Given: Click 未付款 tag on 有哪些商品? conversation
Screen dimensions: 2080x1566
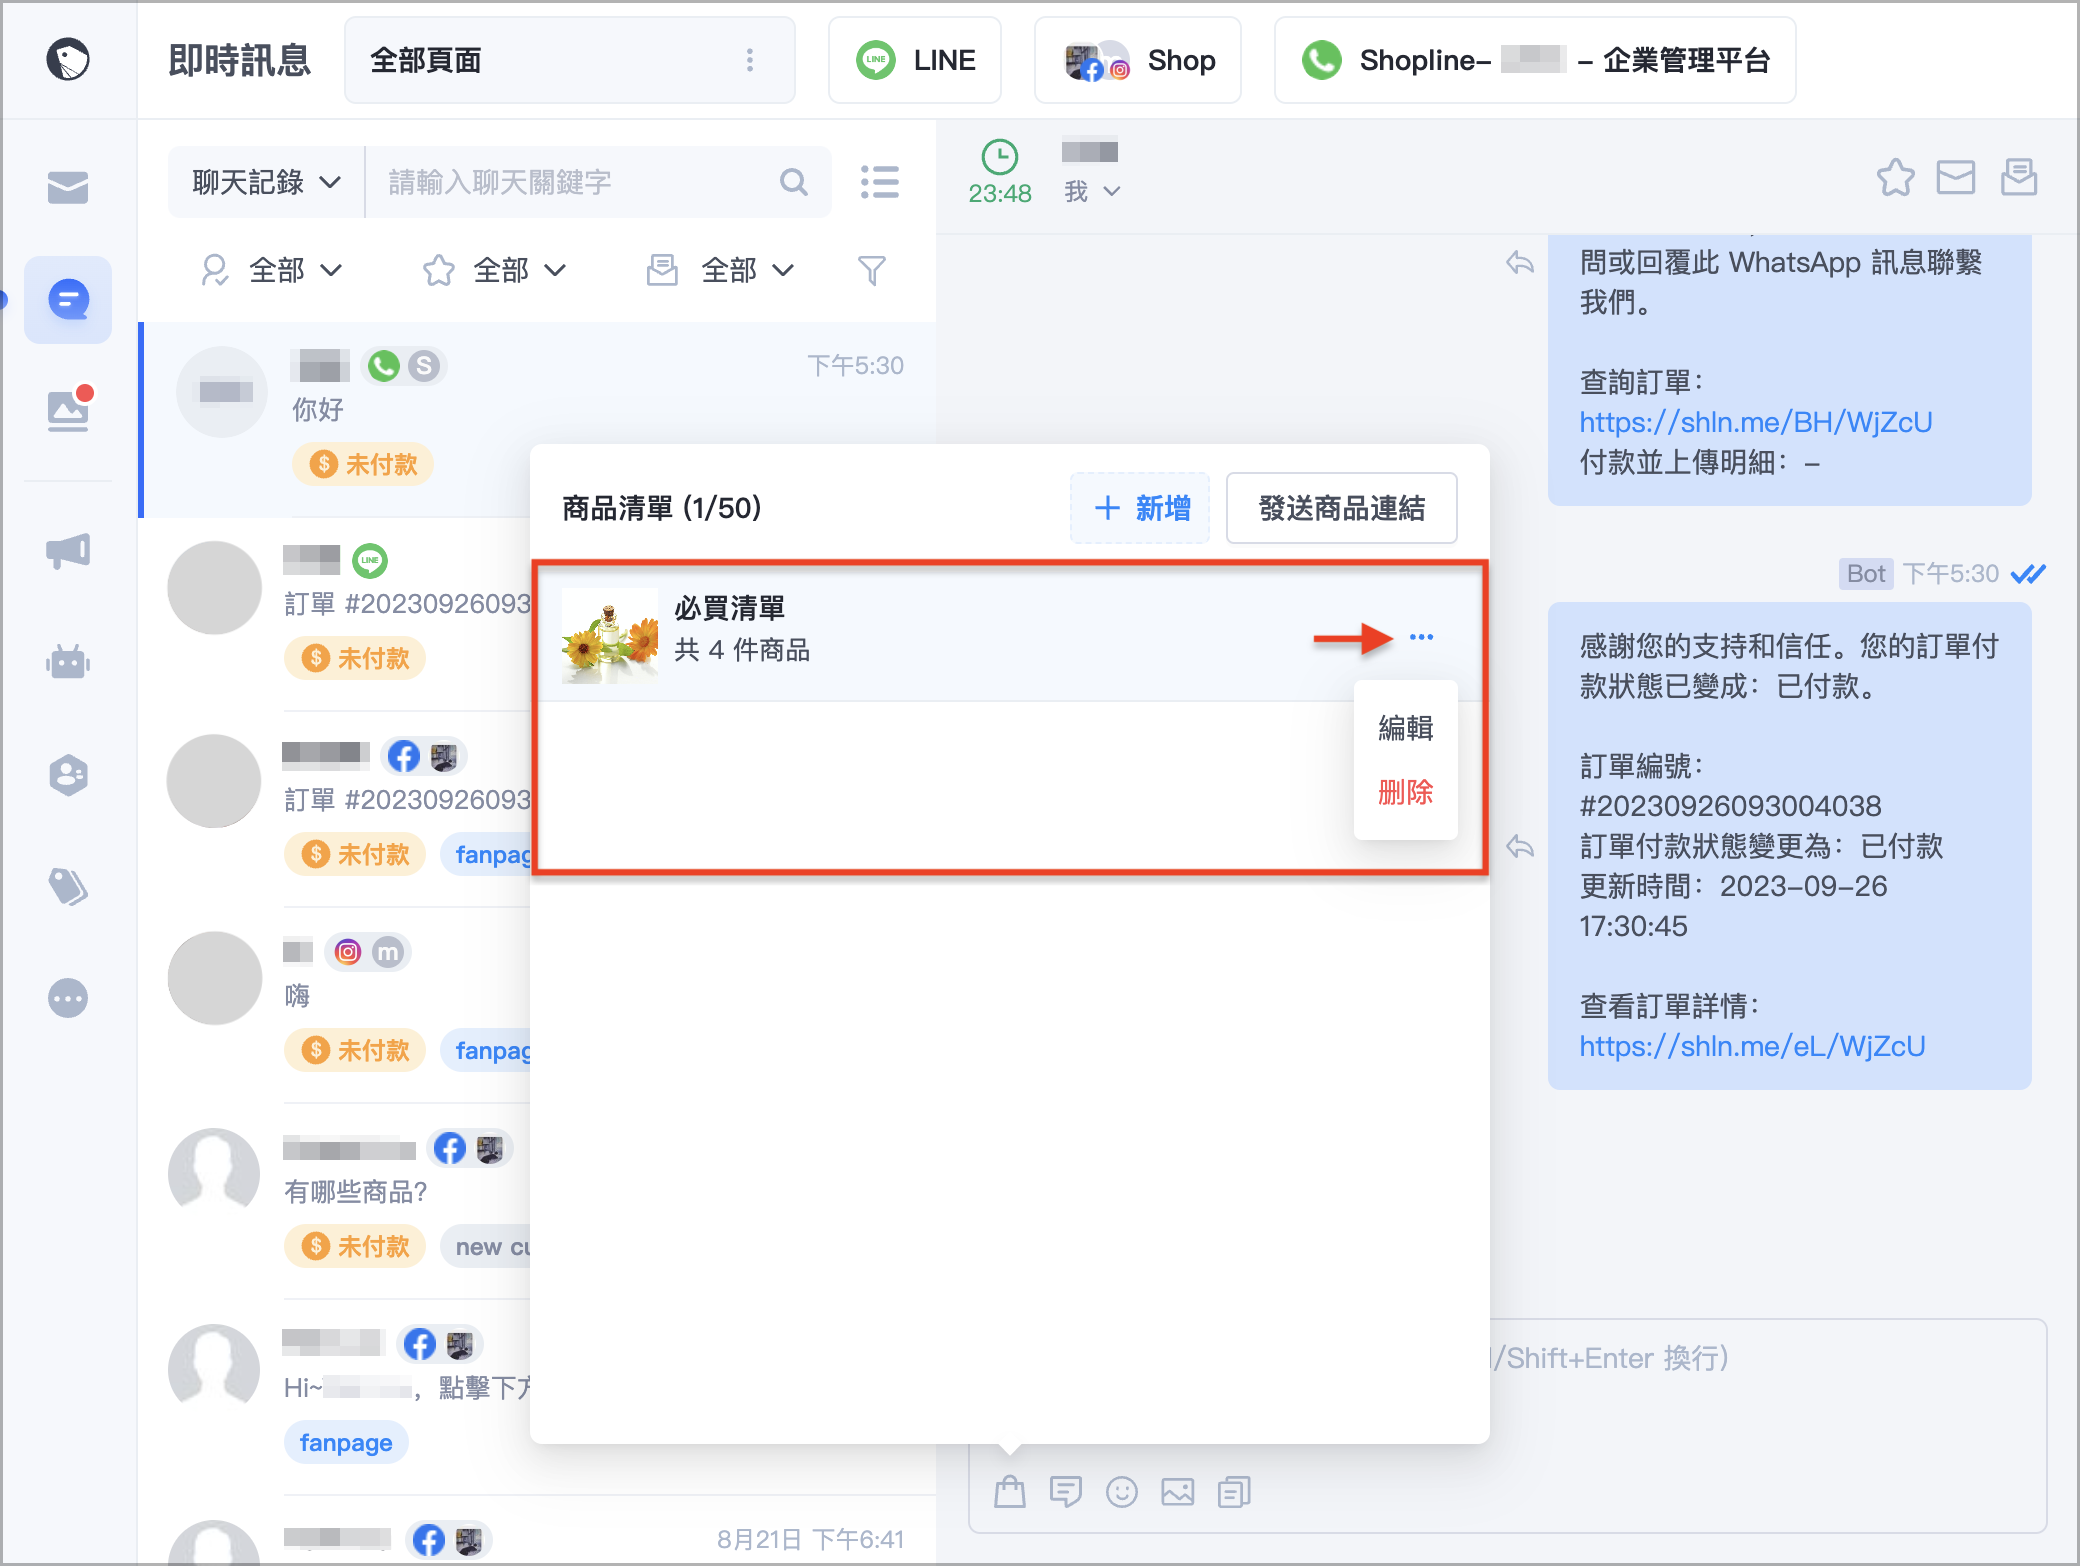Looking at the screenshot, I should (355, 1246).
